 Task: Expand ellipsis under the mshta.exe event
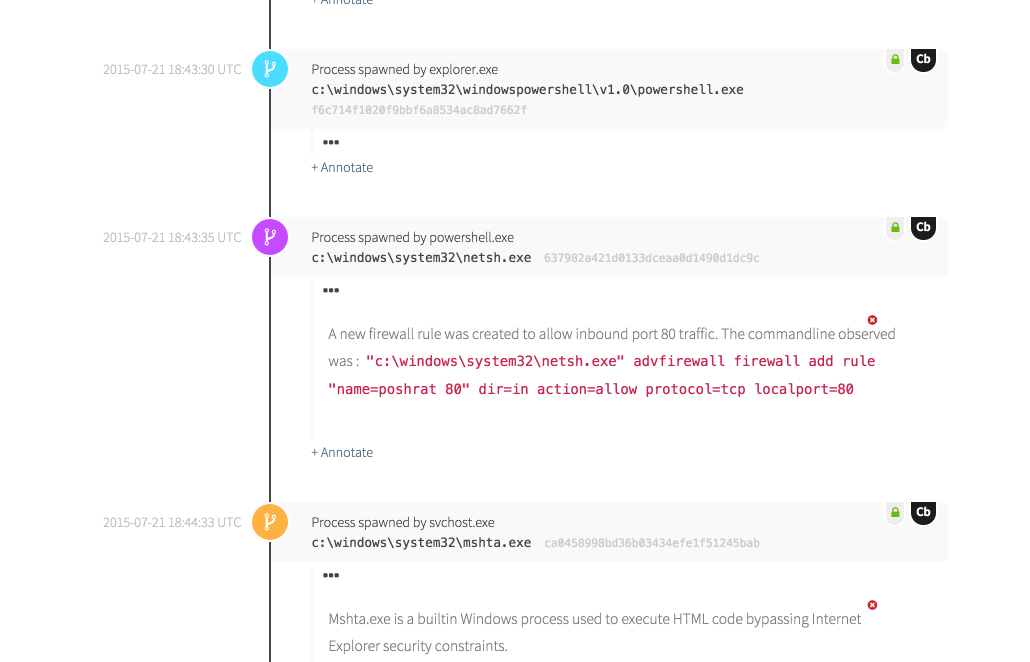(331, 576)
